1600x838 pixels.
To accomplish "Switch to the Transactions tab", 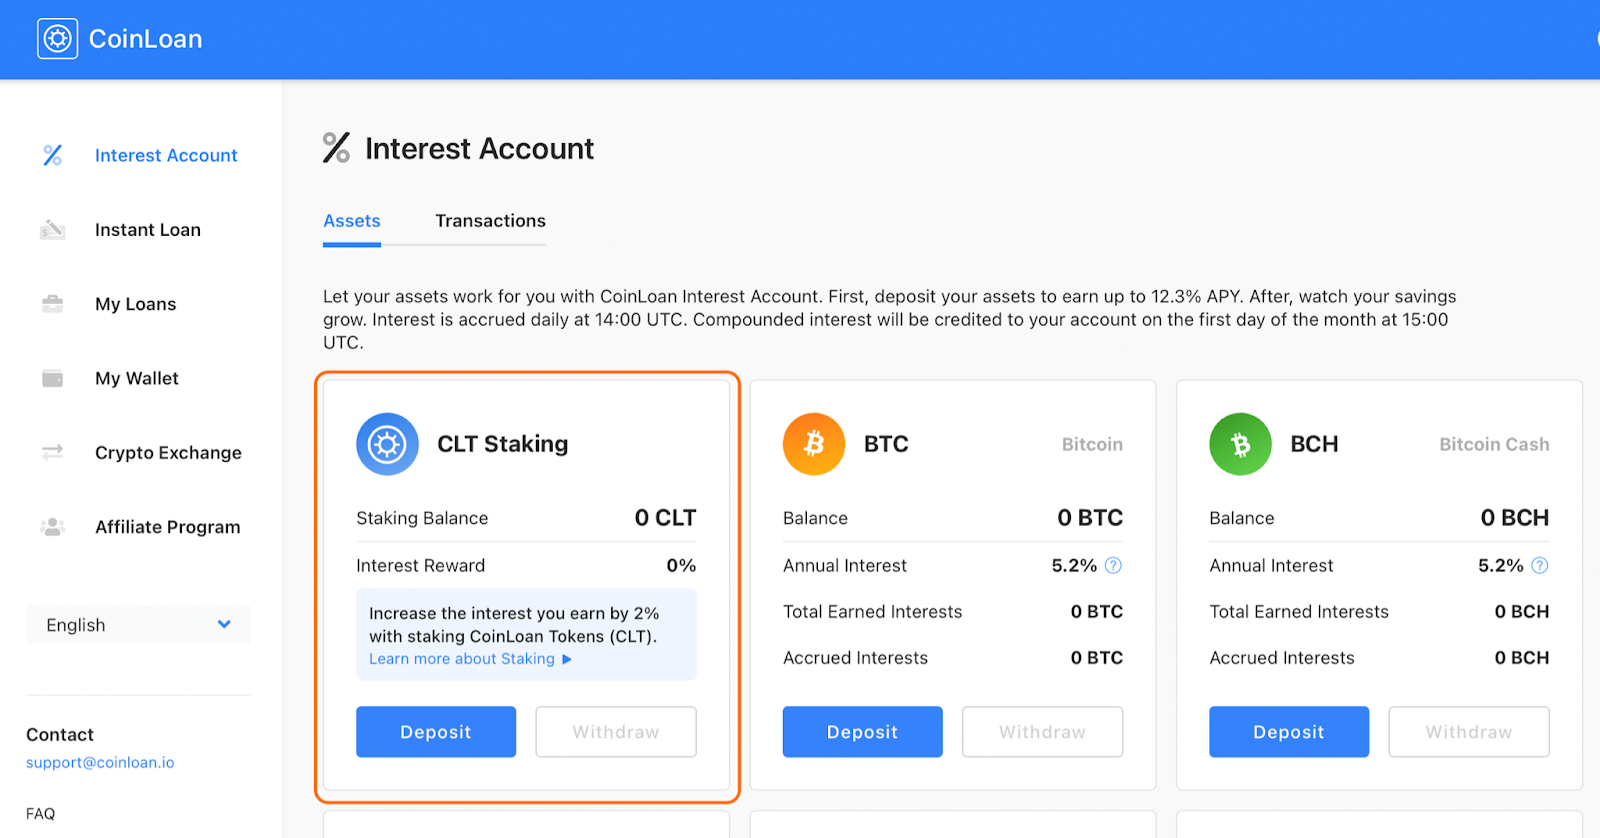I will pyautogui.click(x=490, y=221).
